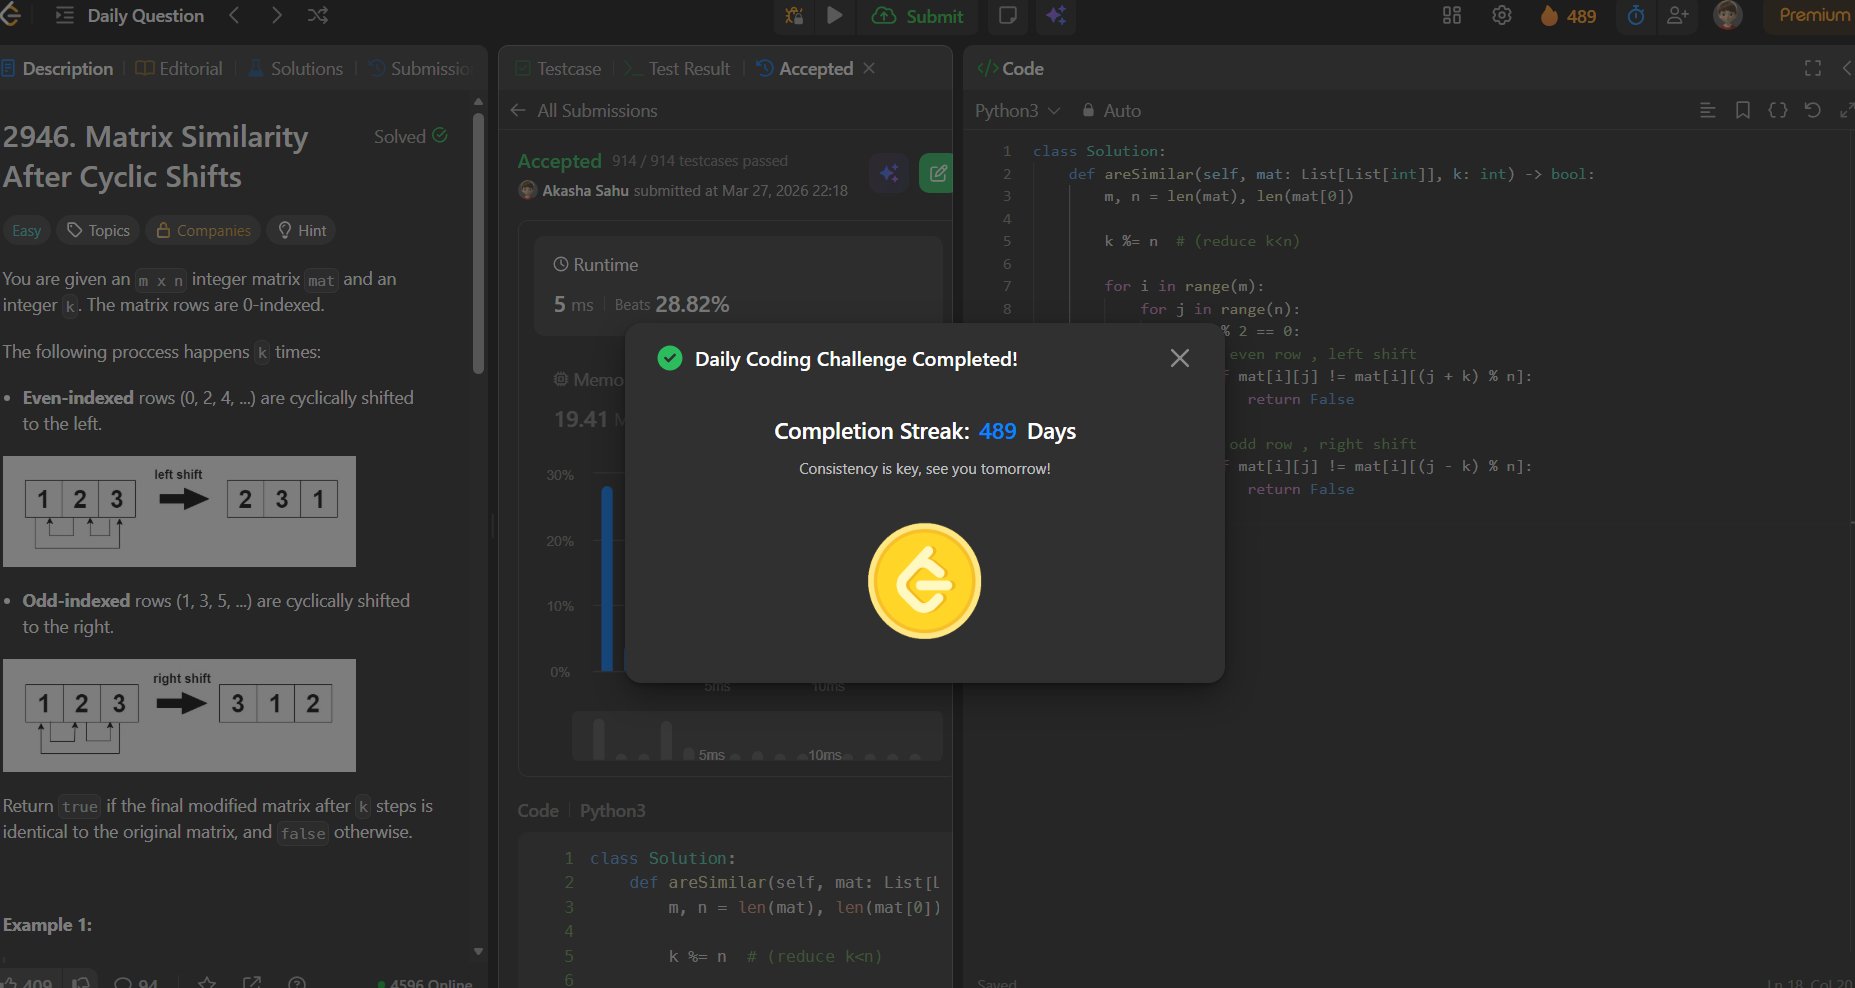1855x988 pixels.
Task: Click the Submit button
Action: (x=918, y=16)
